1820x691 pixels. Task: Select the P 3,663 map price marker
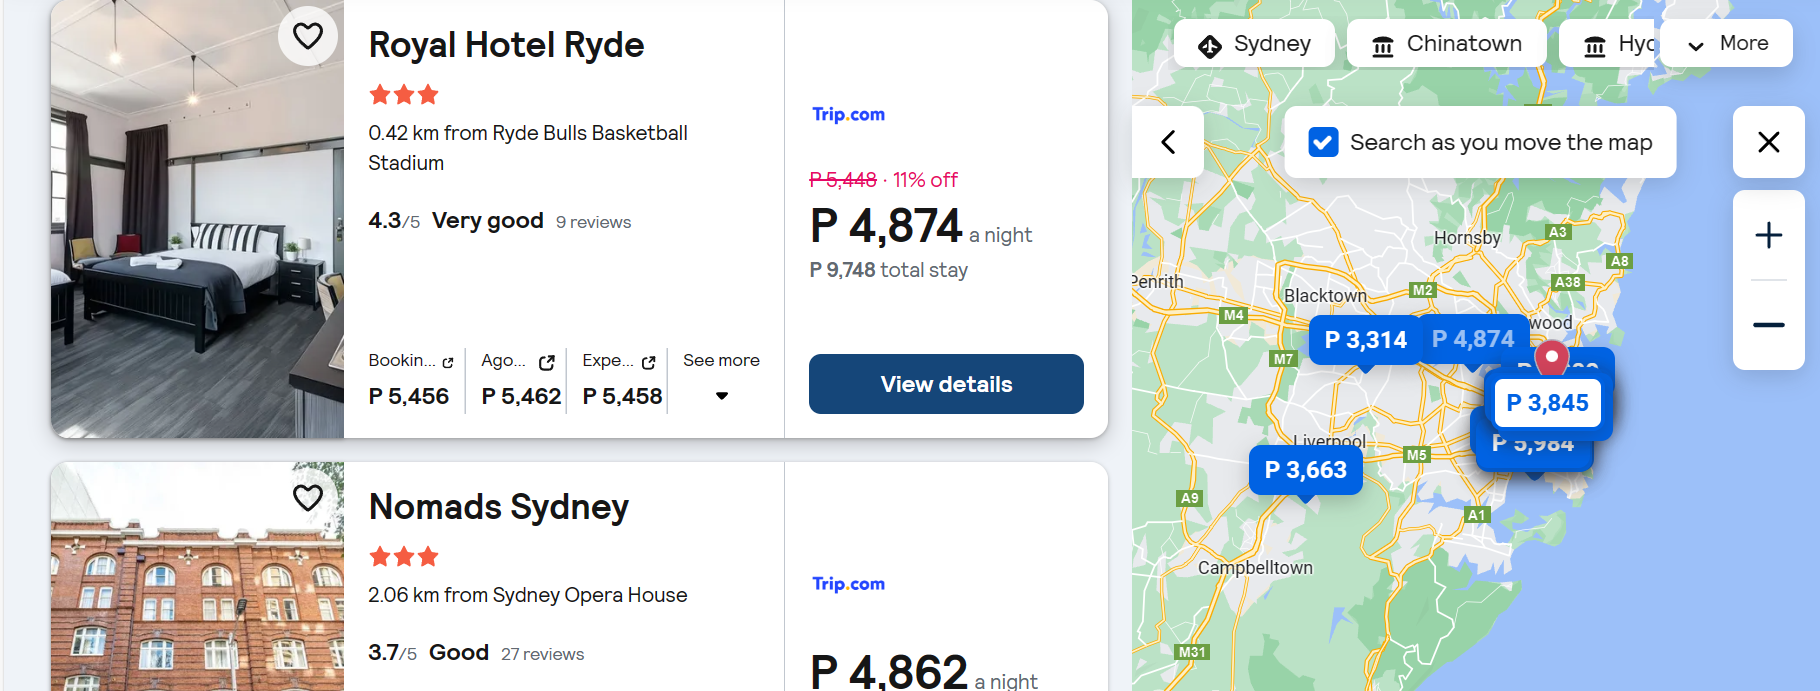pyautogui.click(x=1305, y=470)
